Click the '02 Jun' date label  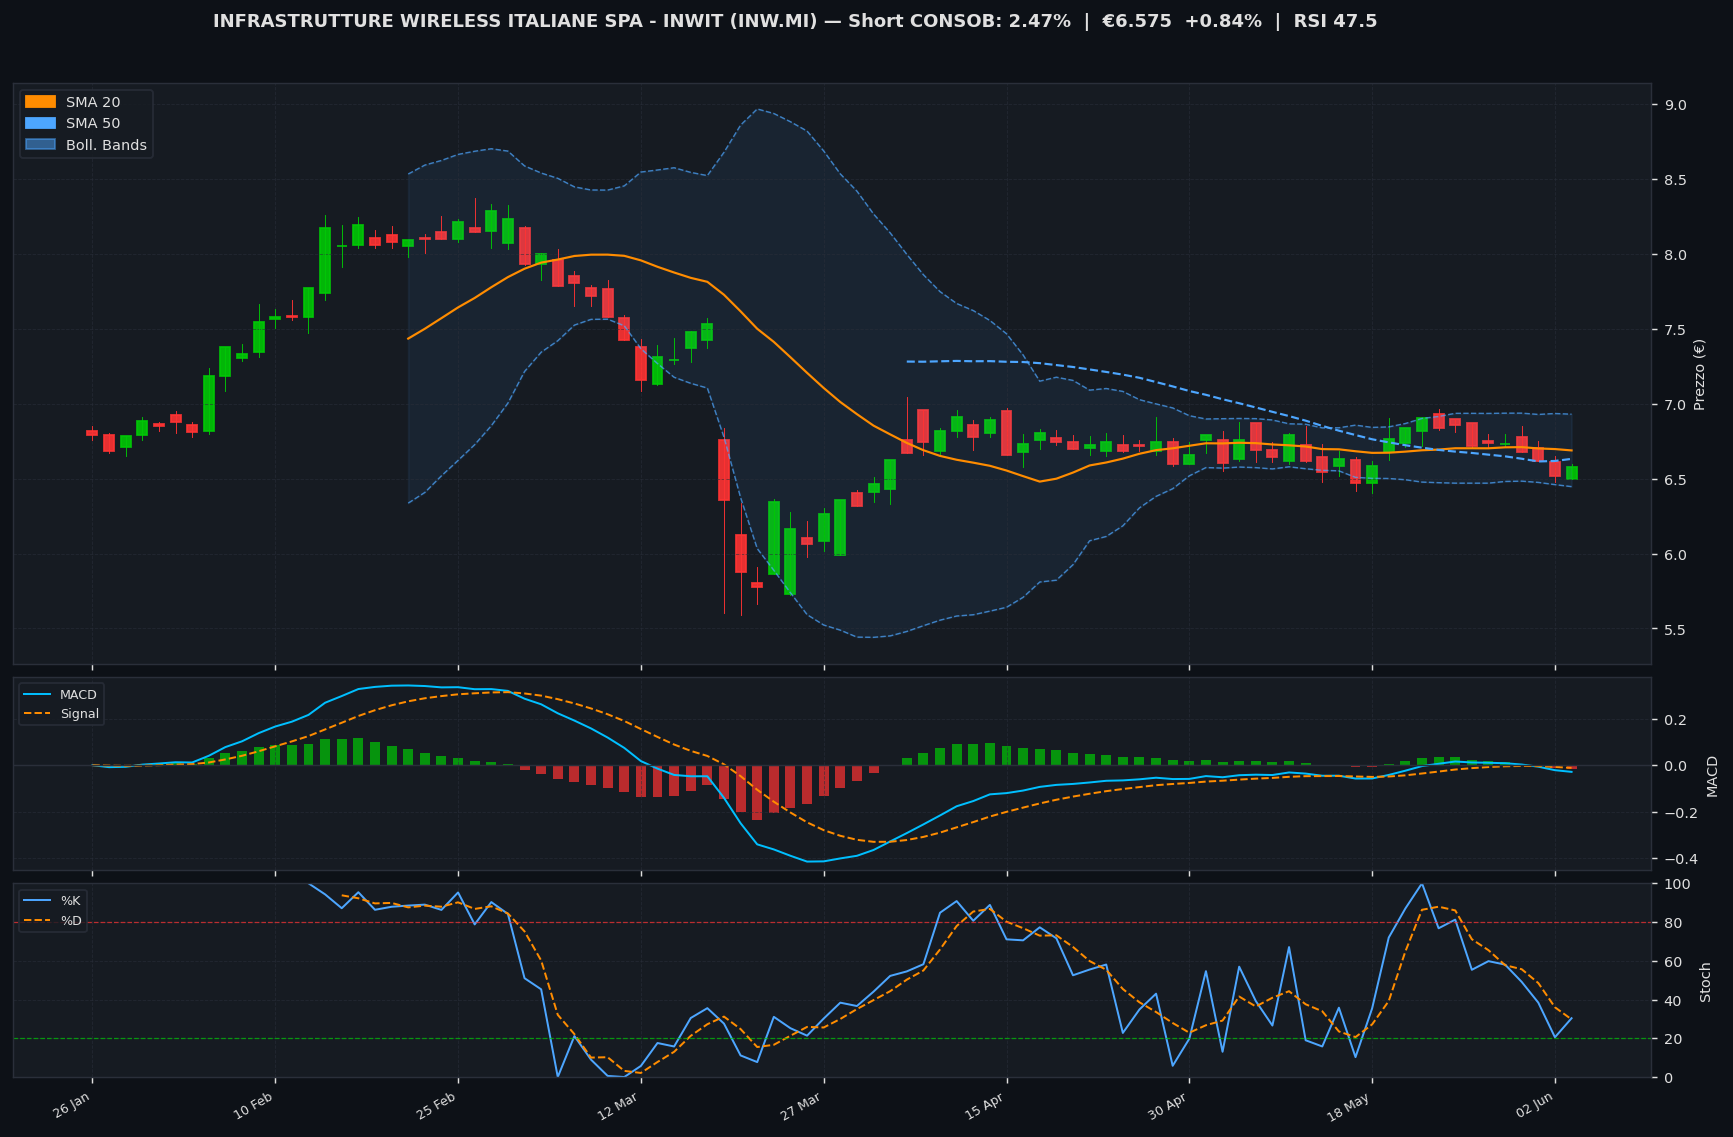point(1535,1107)
